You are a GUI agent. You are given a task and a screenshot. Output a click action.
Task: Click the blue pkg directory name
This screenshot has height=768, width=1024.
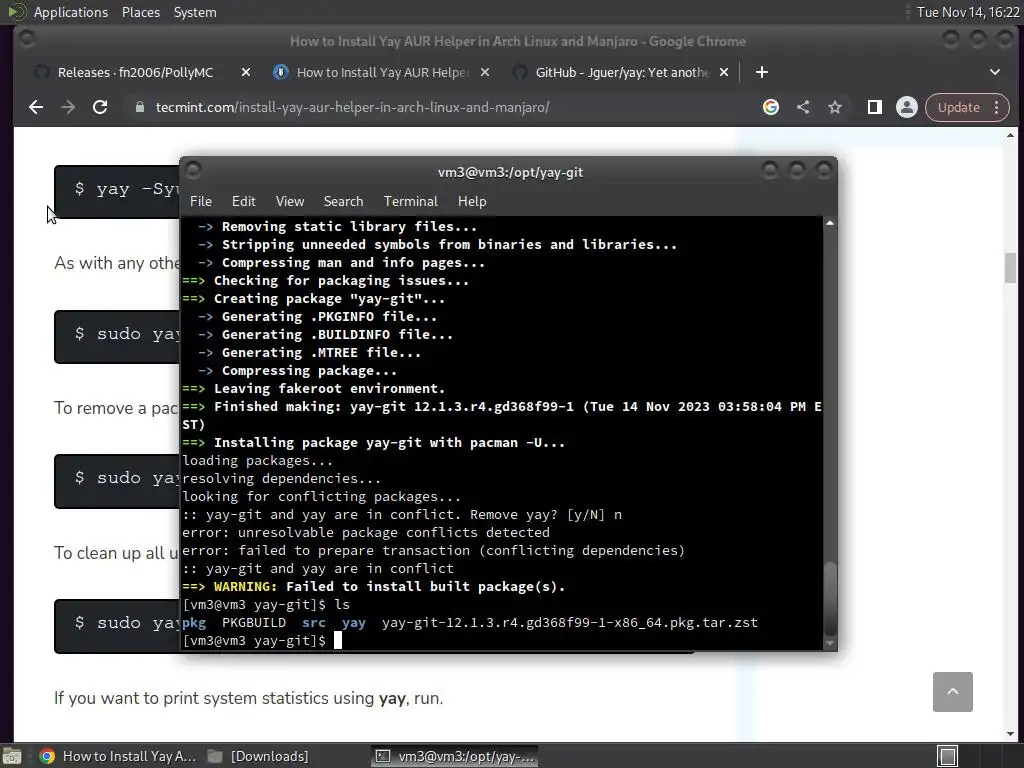[194, 622]
